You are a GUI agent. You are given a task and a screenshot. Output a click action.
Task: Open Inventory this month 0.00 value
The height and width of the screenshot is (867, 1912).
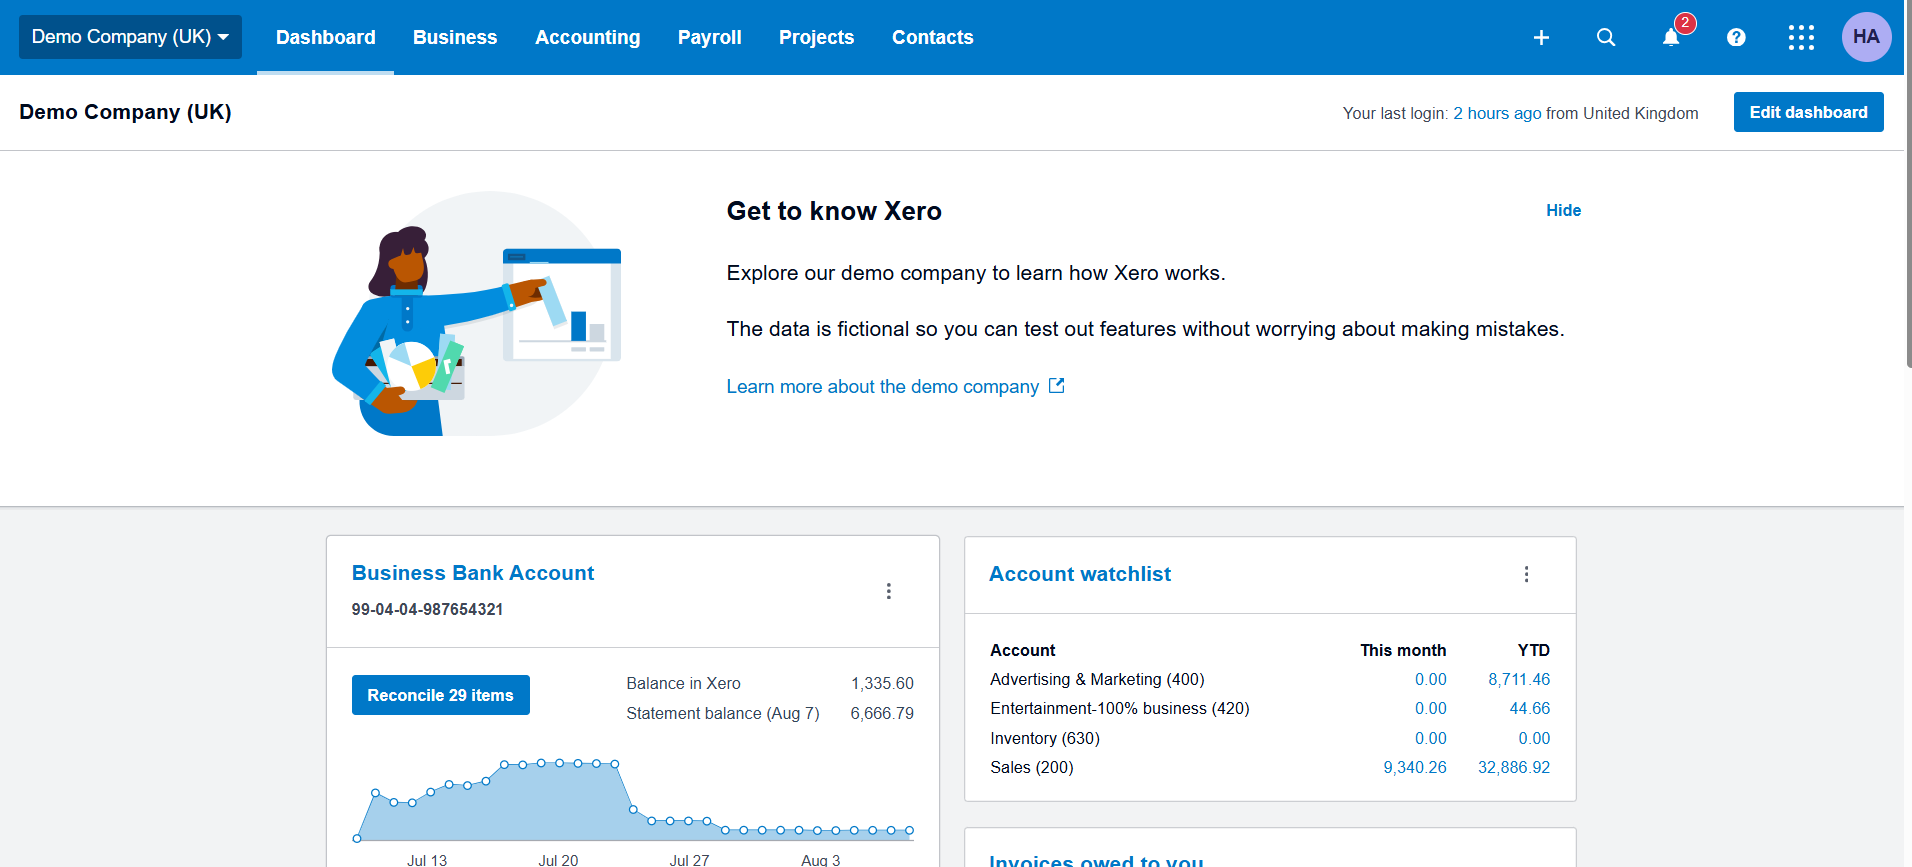(1431, 738)
